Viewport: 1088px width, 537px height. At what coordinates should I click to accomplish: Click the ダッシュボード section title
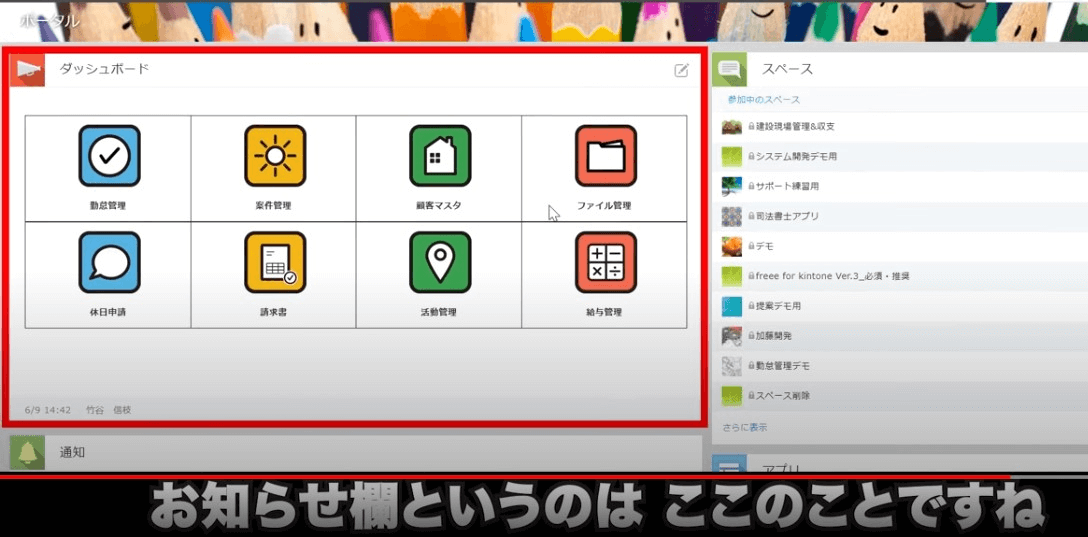104,69
